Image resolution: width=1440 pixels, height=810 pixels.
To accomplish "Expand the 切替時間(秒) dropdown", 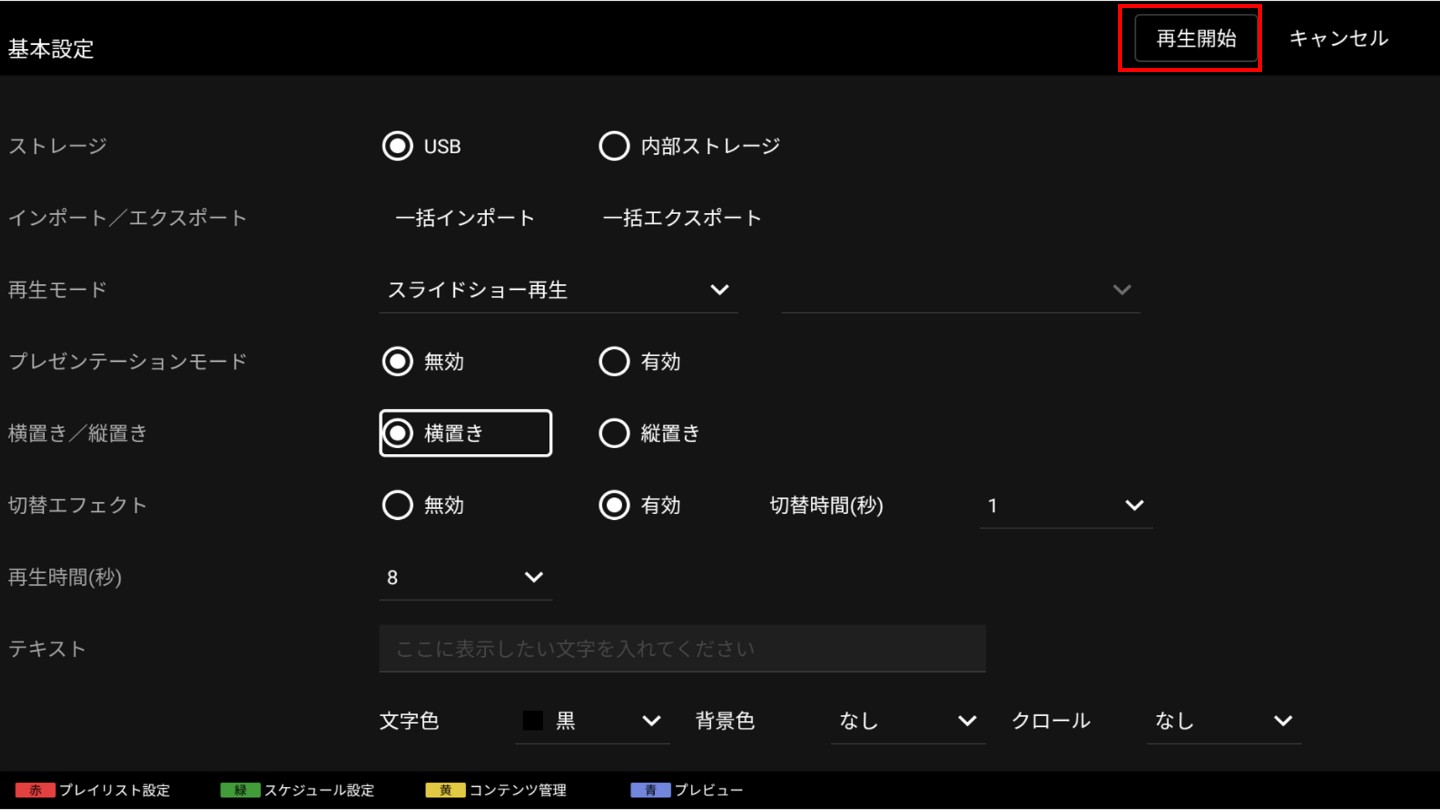I will 1065,506.
